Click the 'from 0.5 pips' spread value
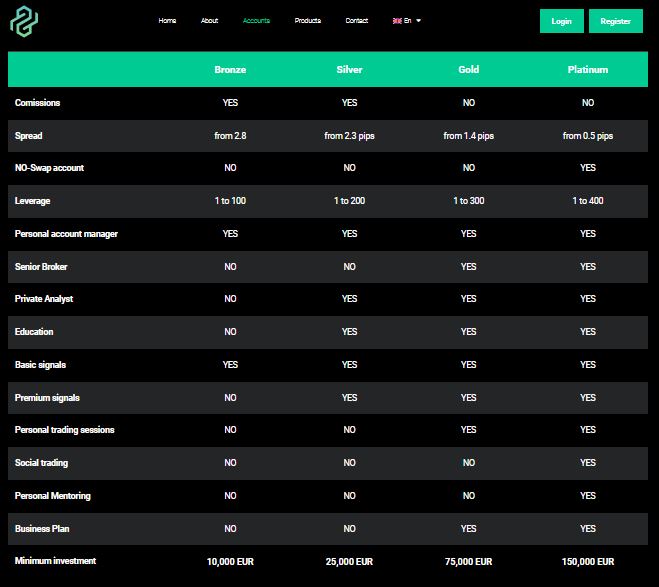659x587 pixels. [x=588, y=136]
